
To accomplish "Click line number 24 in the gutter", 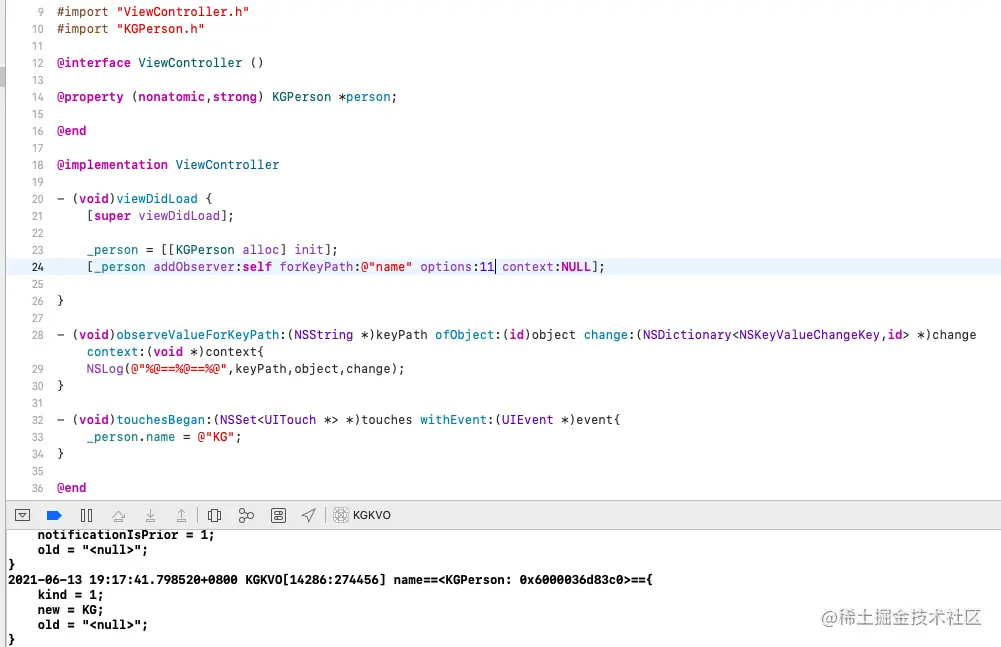I will click(38, 267).
